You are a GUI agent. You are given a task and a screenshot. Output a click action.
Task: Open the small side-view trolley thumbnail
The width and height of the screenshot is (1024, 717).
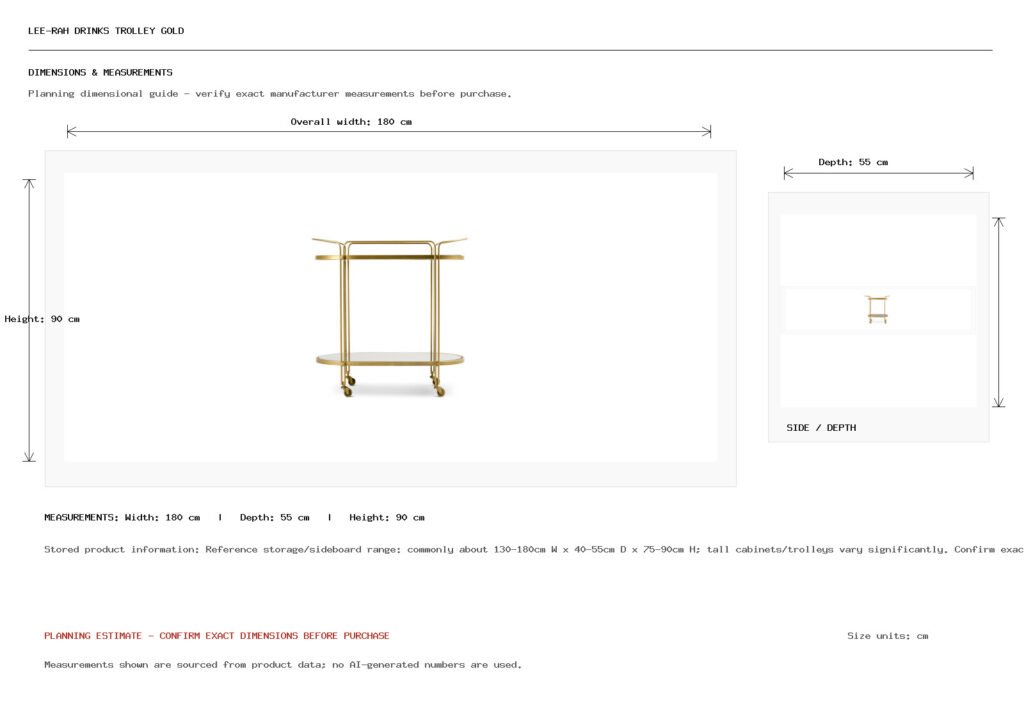[878, 310]
